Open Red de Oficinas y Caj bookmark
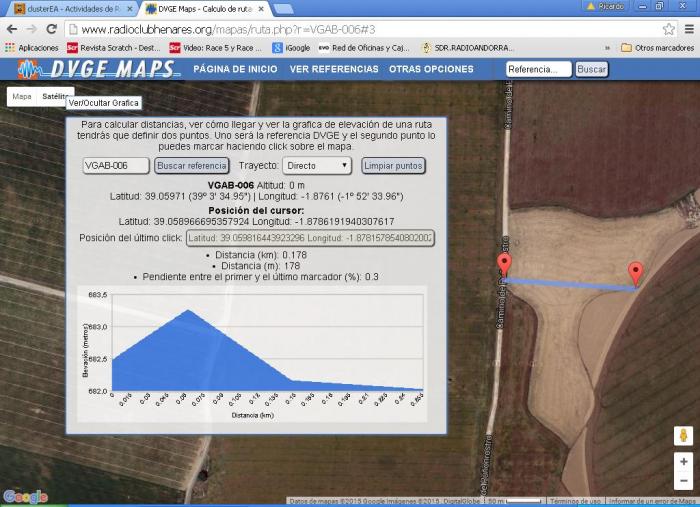This screenshot has height=507, width=700. pos(364,48)
